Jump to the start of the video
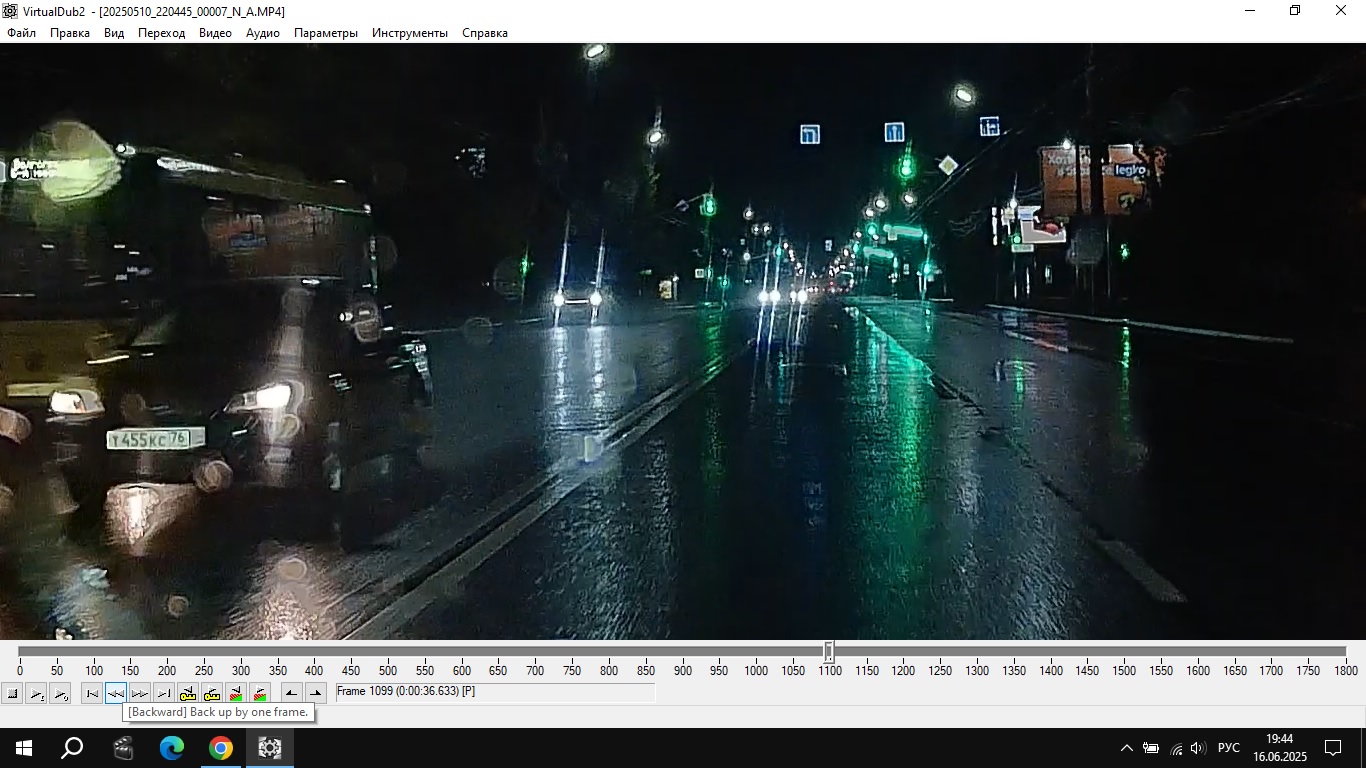The width and height of the screenshot is (1366, 768). click(92, 693)
